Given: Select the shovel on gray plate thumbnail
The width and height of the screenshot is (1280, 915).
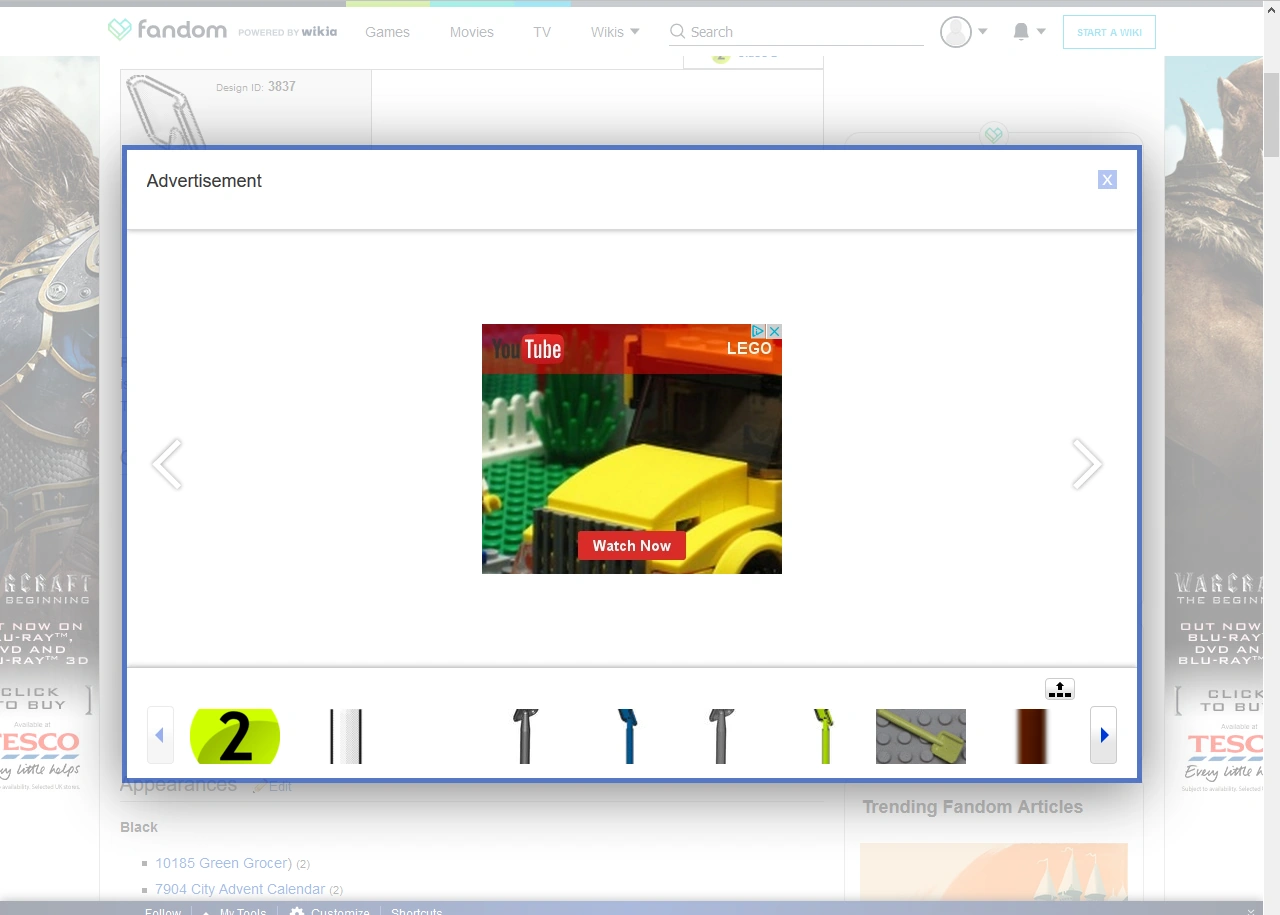Looking at the screenshot, I should click(x=920, y=736).
